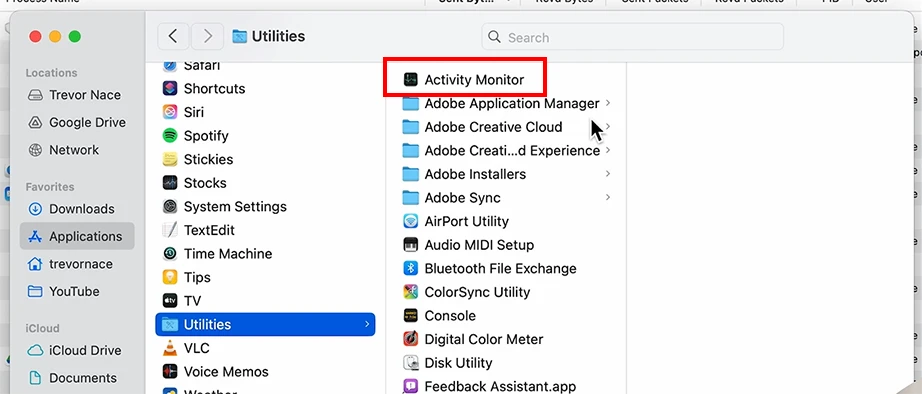
Task: Select the Tips lightbulb icon
Action: coord(170,277)
